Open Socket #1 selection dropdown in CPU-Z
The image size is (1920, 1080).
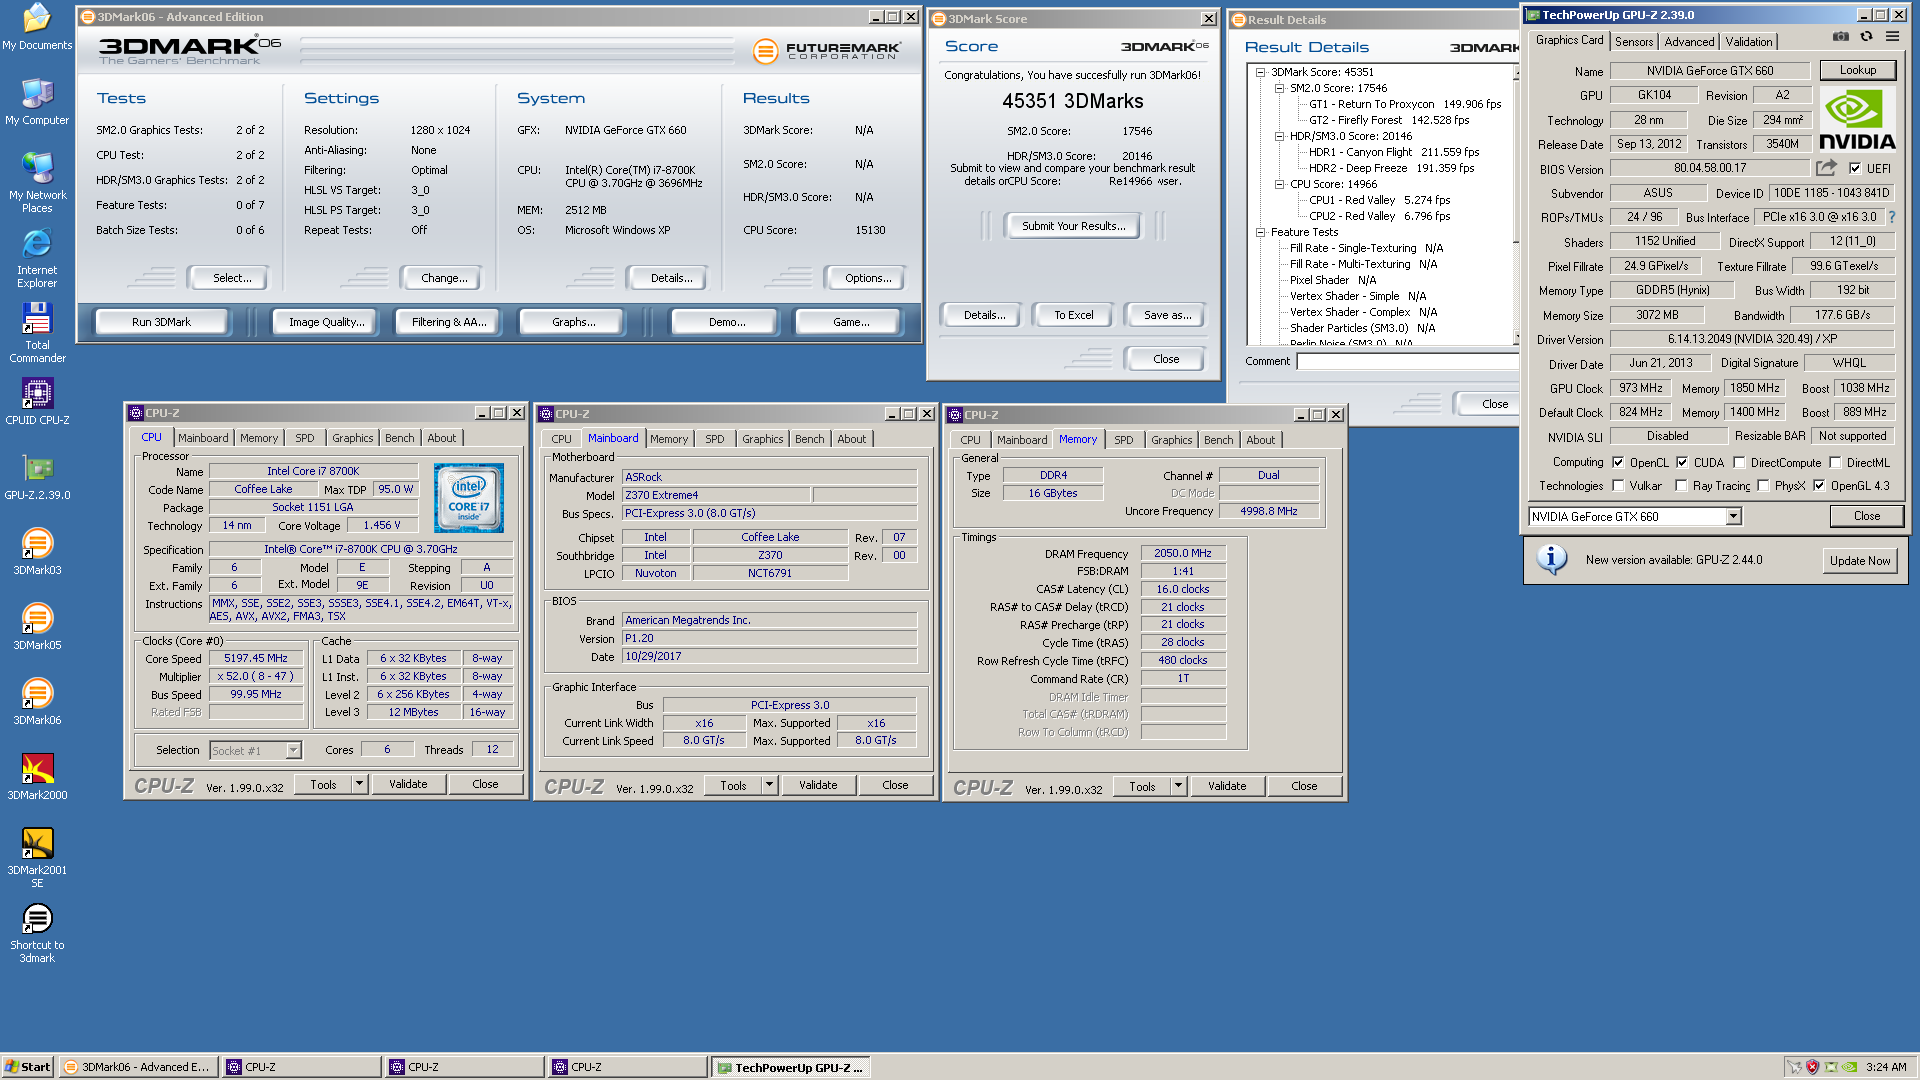pos(255,750)
